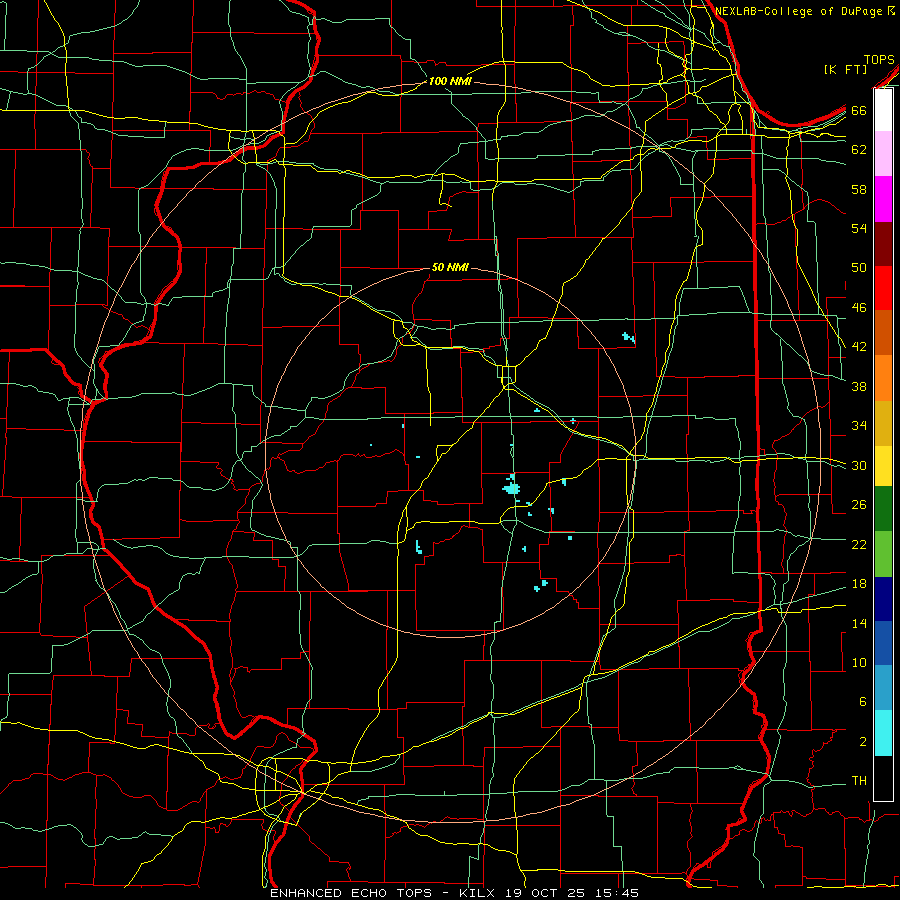Image resolution: width=900 pixels, height=900 pixels.
Task: Click the legend value 14
Action: 859,623
